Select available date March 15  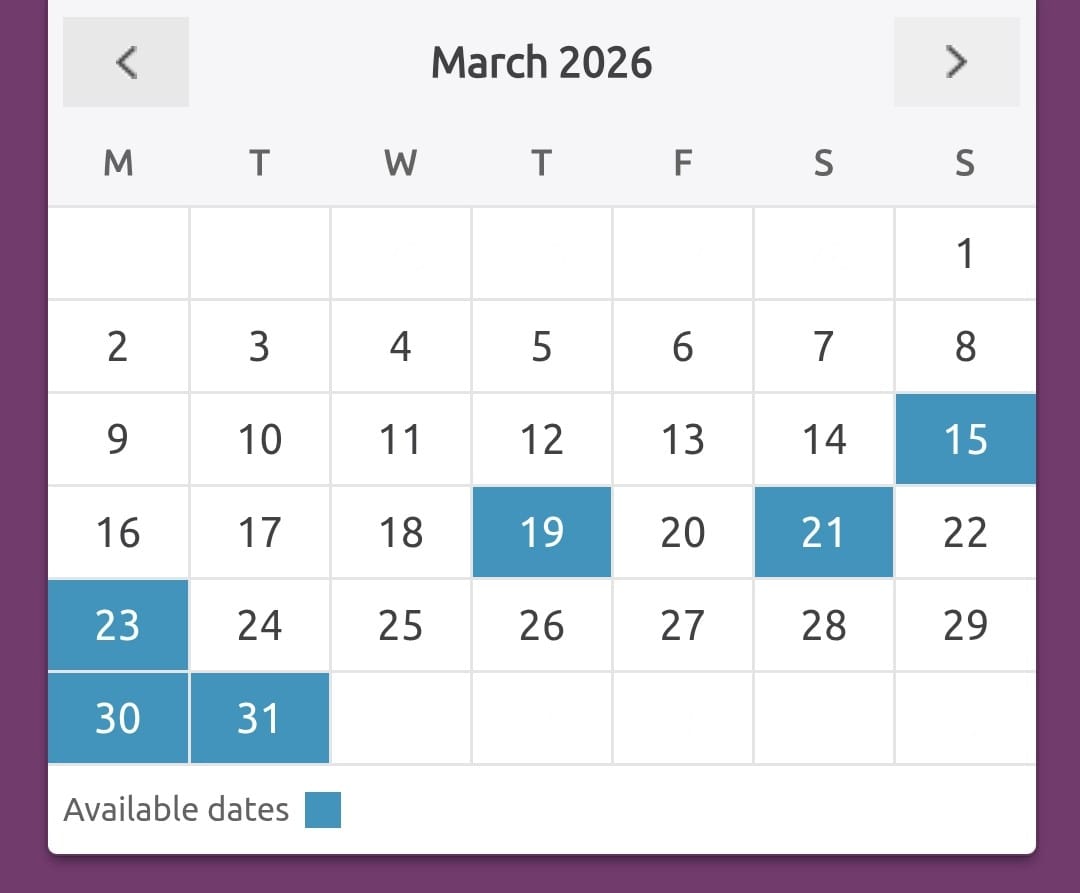click(x=965, y=440)
